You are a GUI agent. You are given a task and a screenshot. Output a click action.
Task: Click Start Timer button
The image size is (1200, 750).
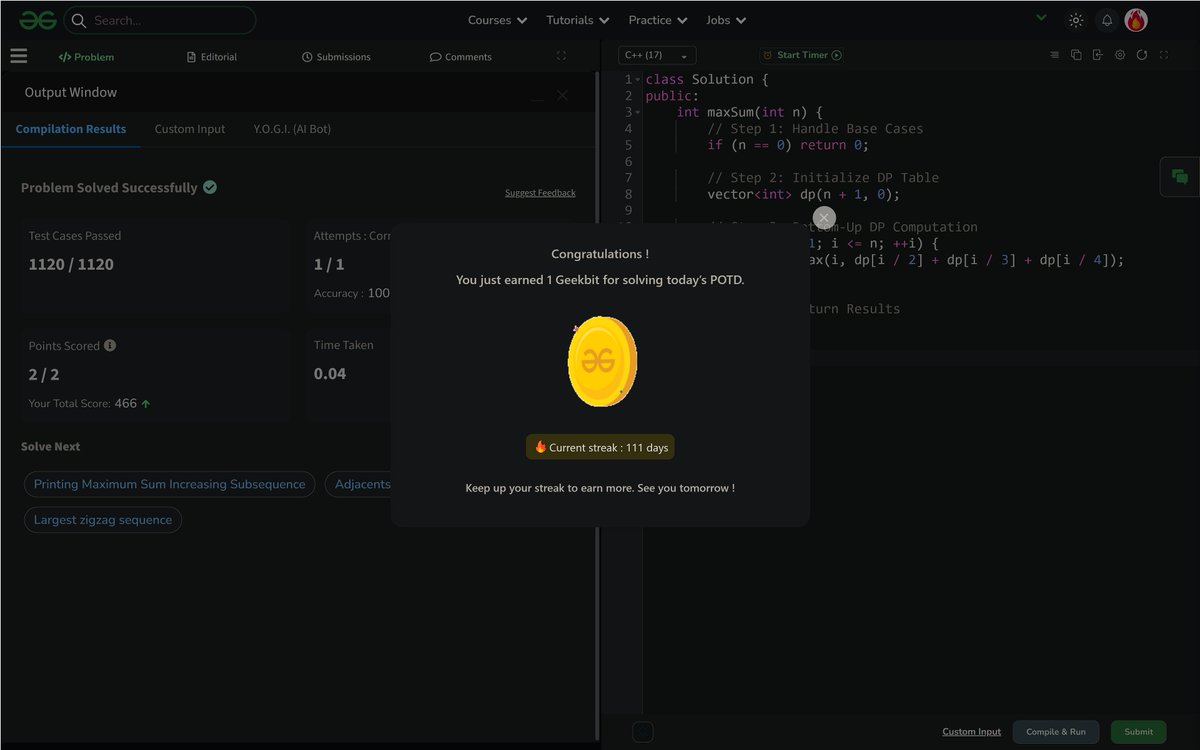[802, 55]
